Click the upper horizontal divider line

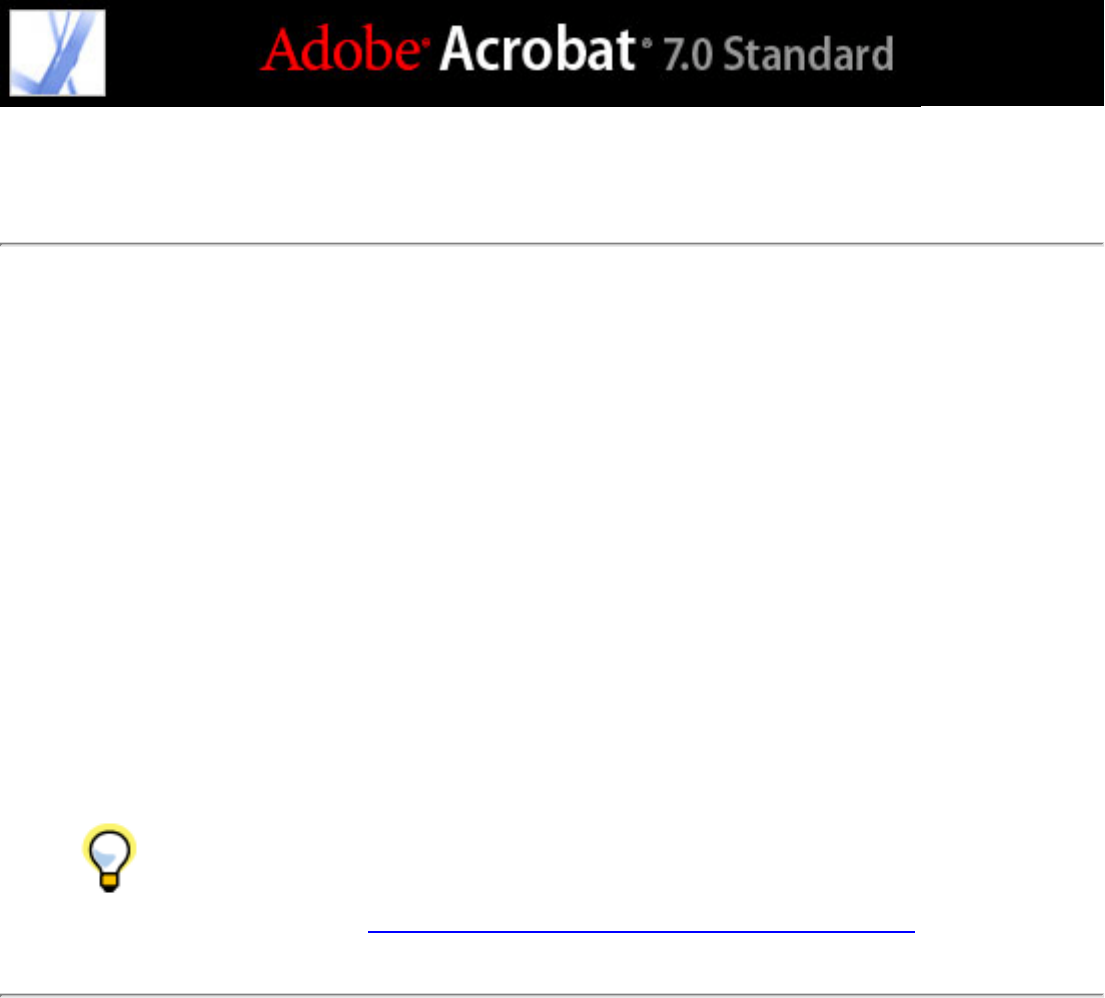pos(552,244)
